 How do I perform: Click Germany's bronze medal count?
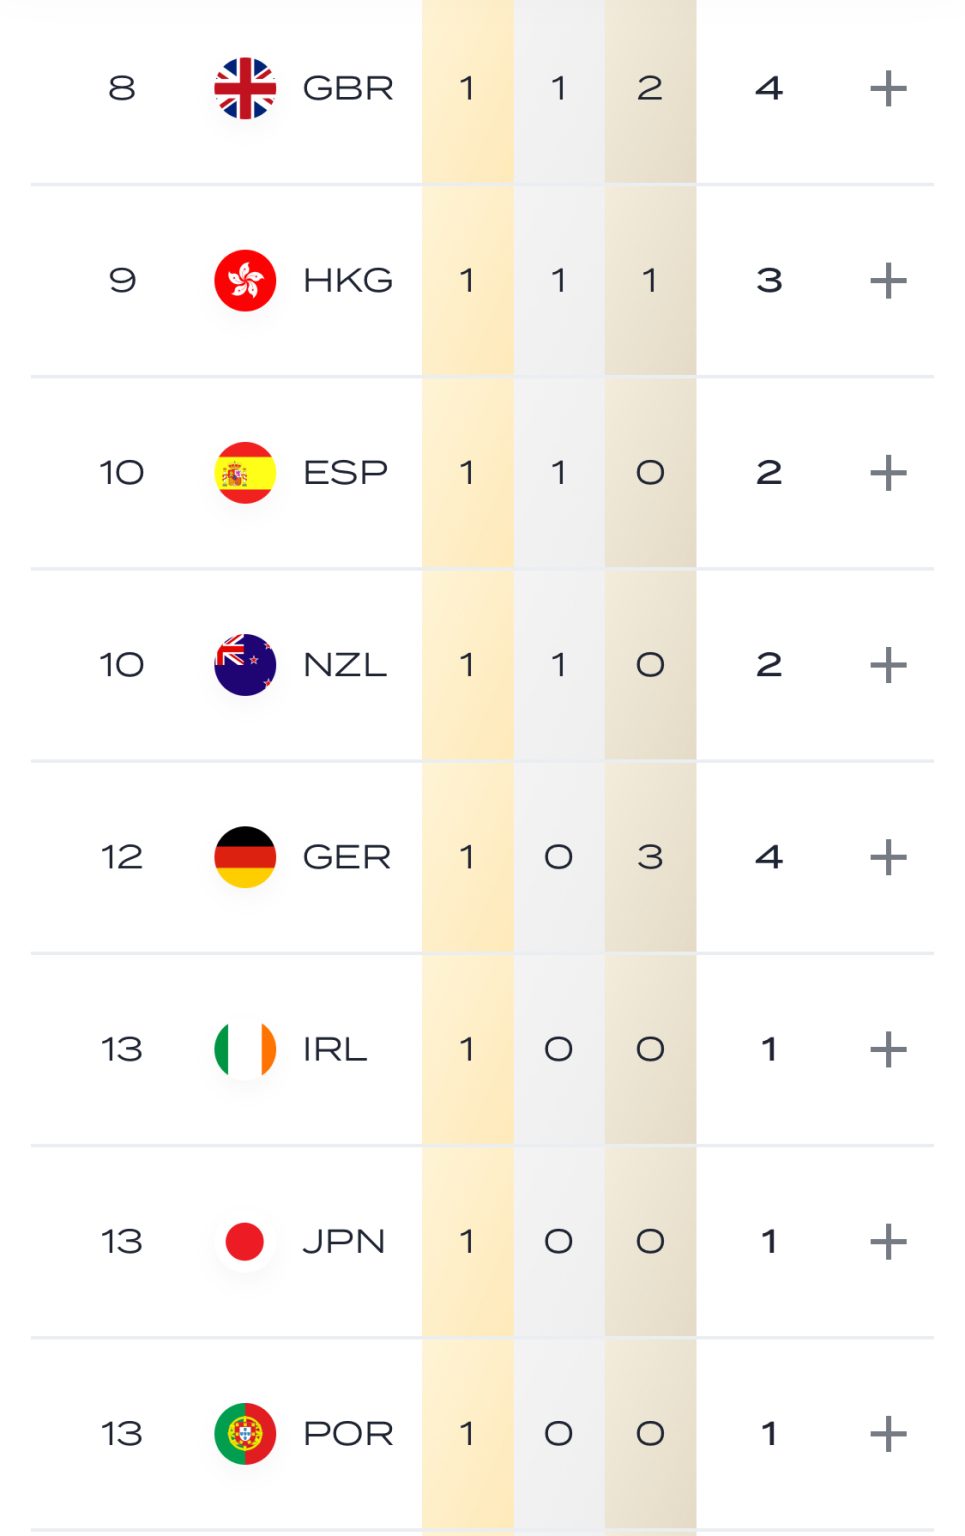(650, 857)
